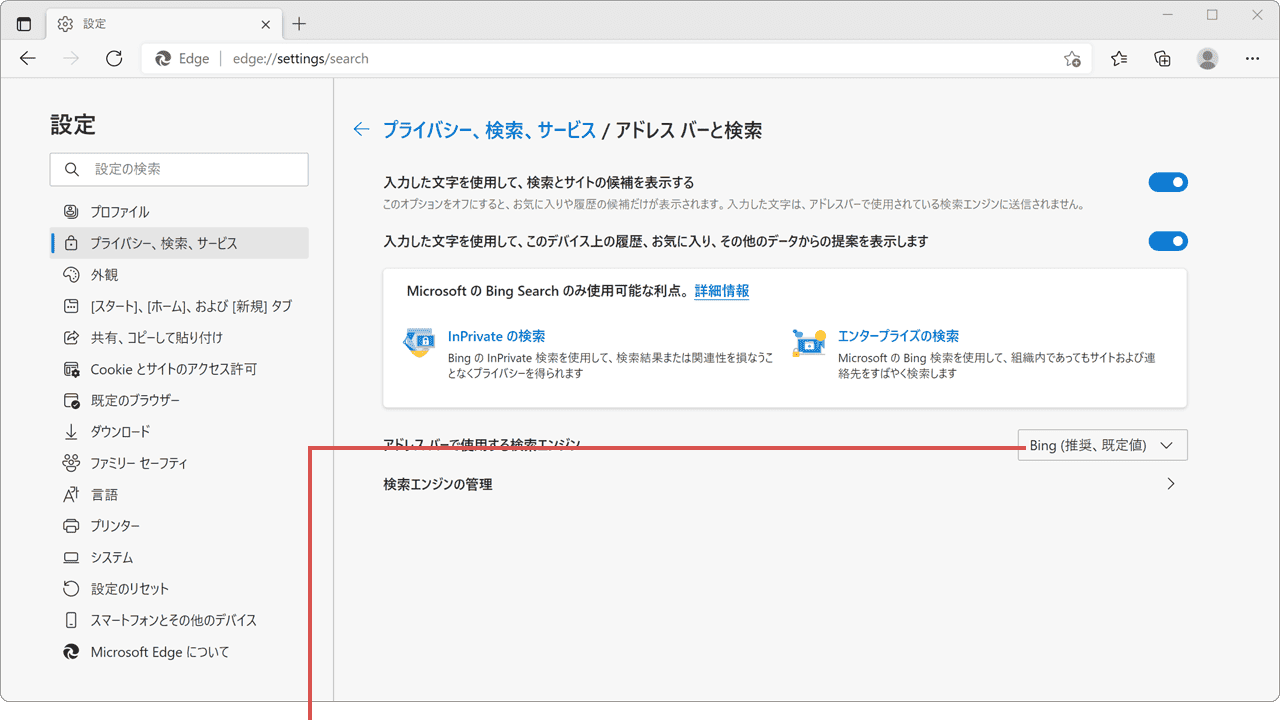Open the Collections icon

pyautogui.click(x=1162, y=59)
